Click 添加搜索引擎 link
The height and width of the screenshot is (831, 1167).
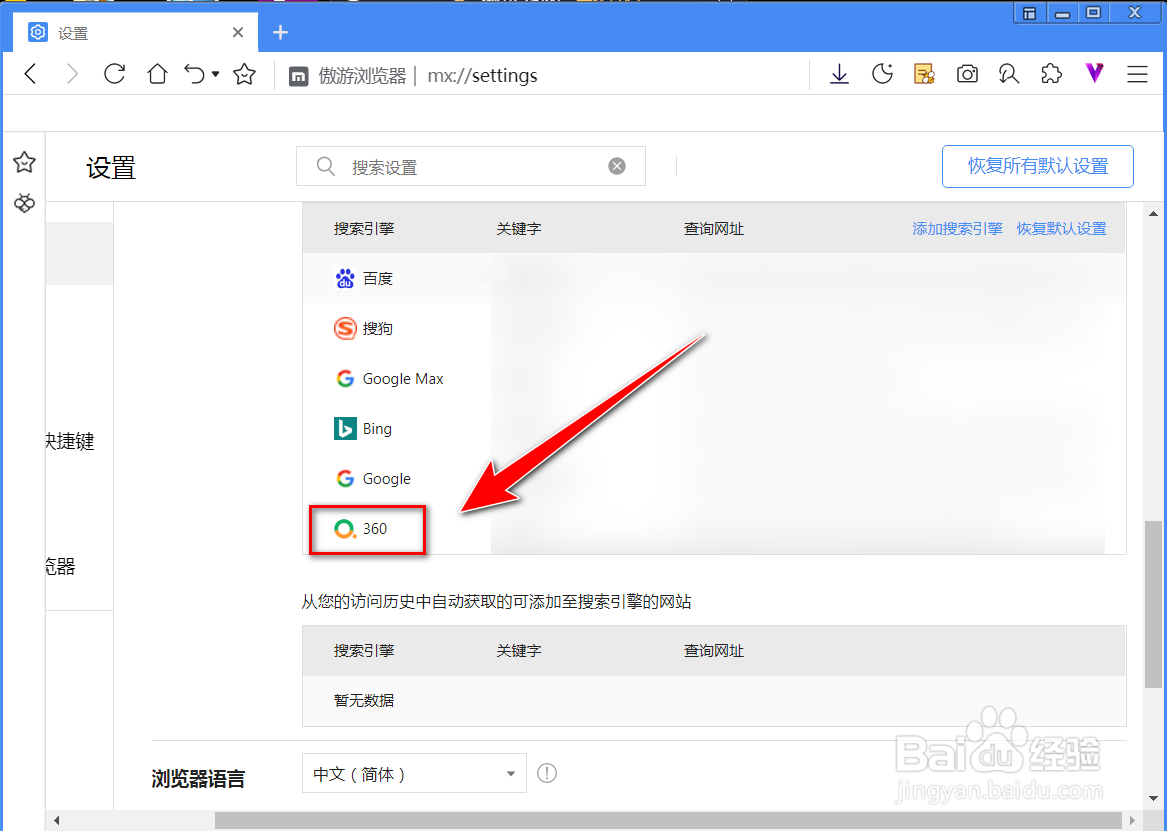pos(957,228)
